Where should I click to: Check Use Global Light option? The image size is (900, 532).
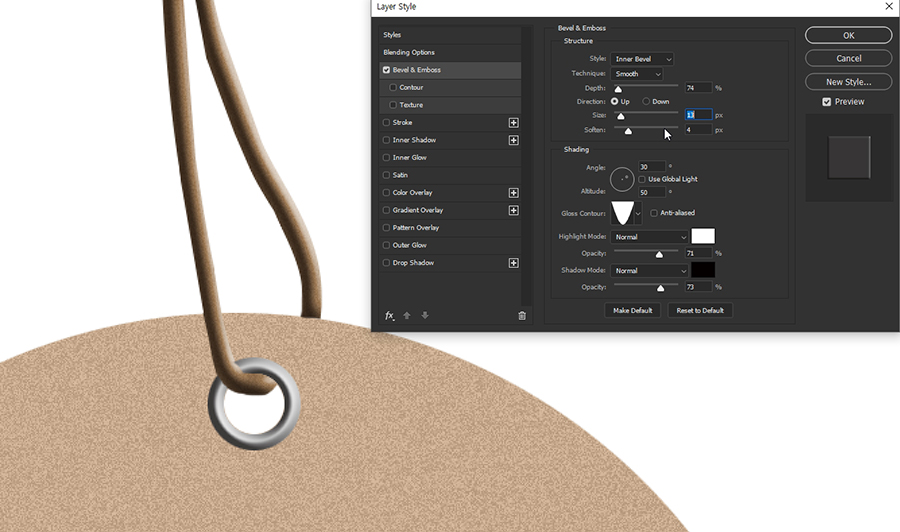[642, 180]
